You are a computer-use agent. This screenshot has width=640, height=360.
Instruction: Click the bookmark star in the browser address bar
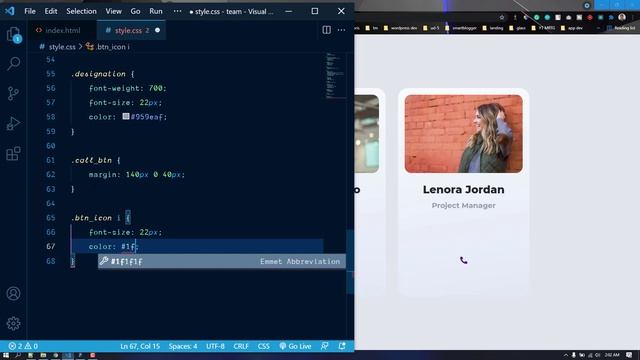502,17
